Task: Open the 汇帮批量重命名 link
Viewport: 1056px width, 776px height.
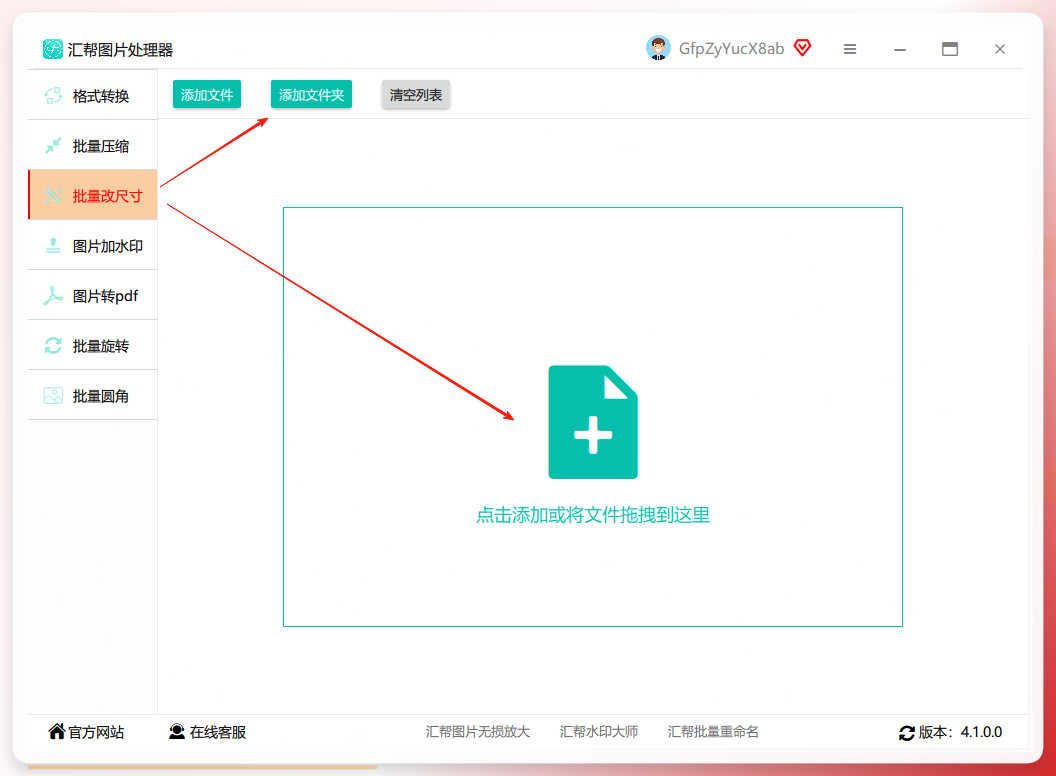Action: [x=713, y=732]
